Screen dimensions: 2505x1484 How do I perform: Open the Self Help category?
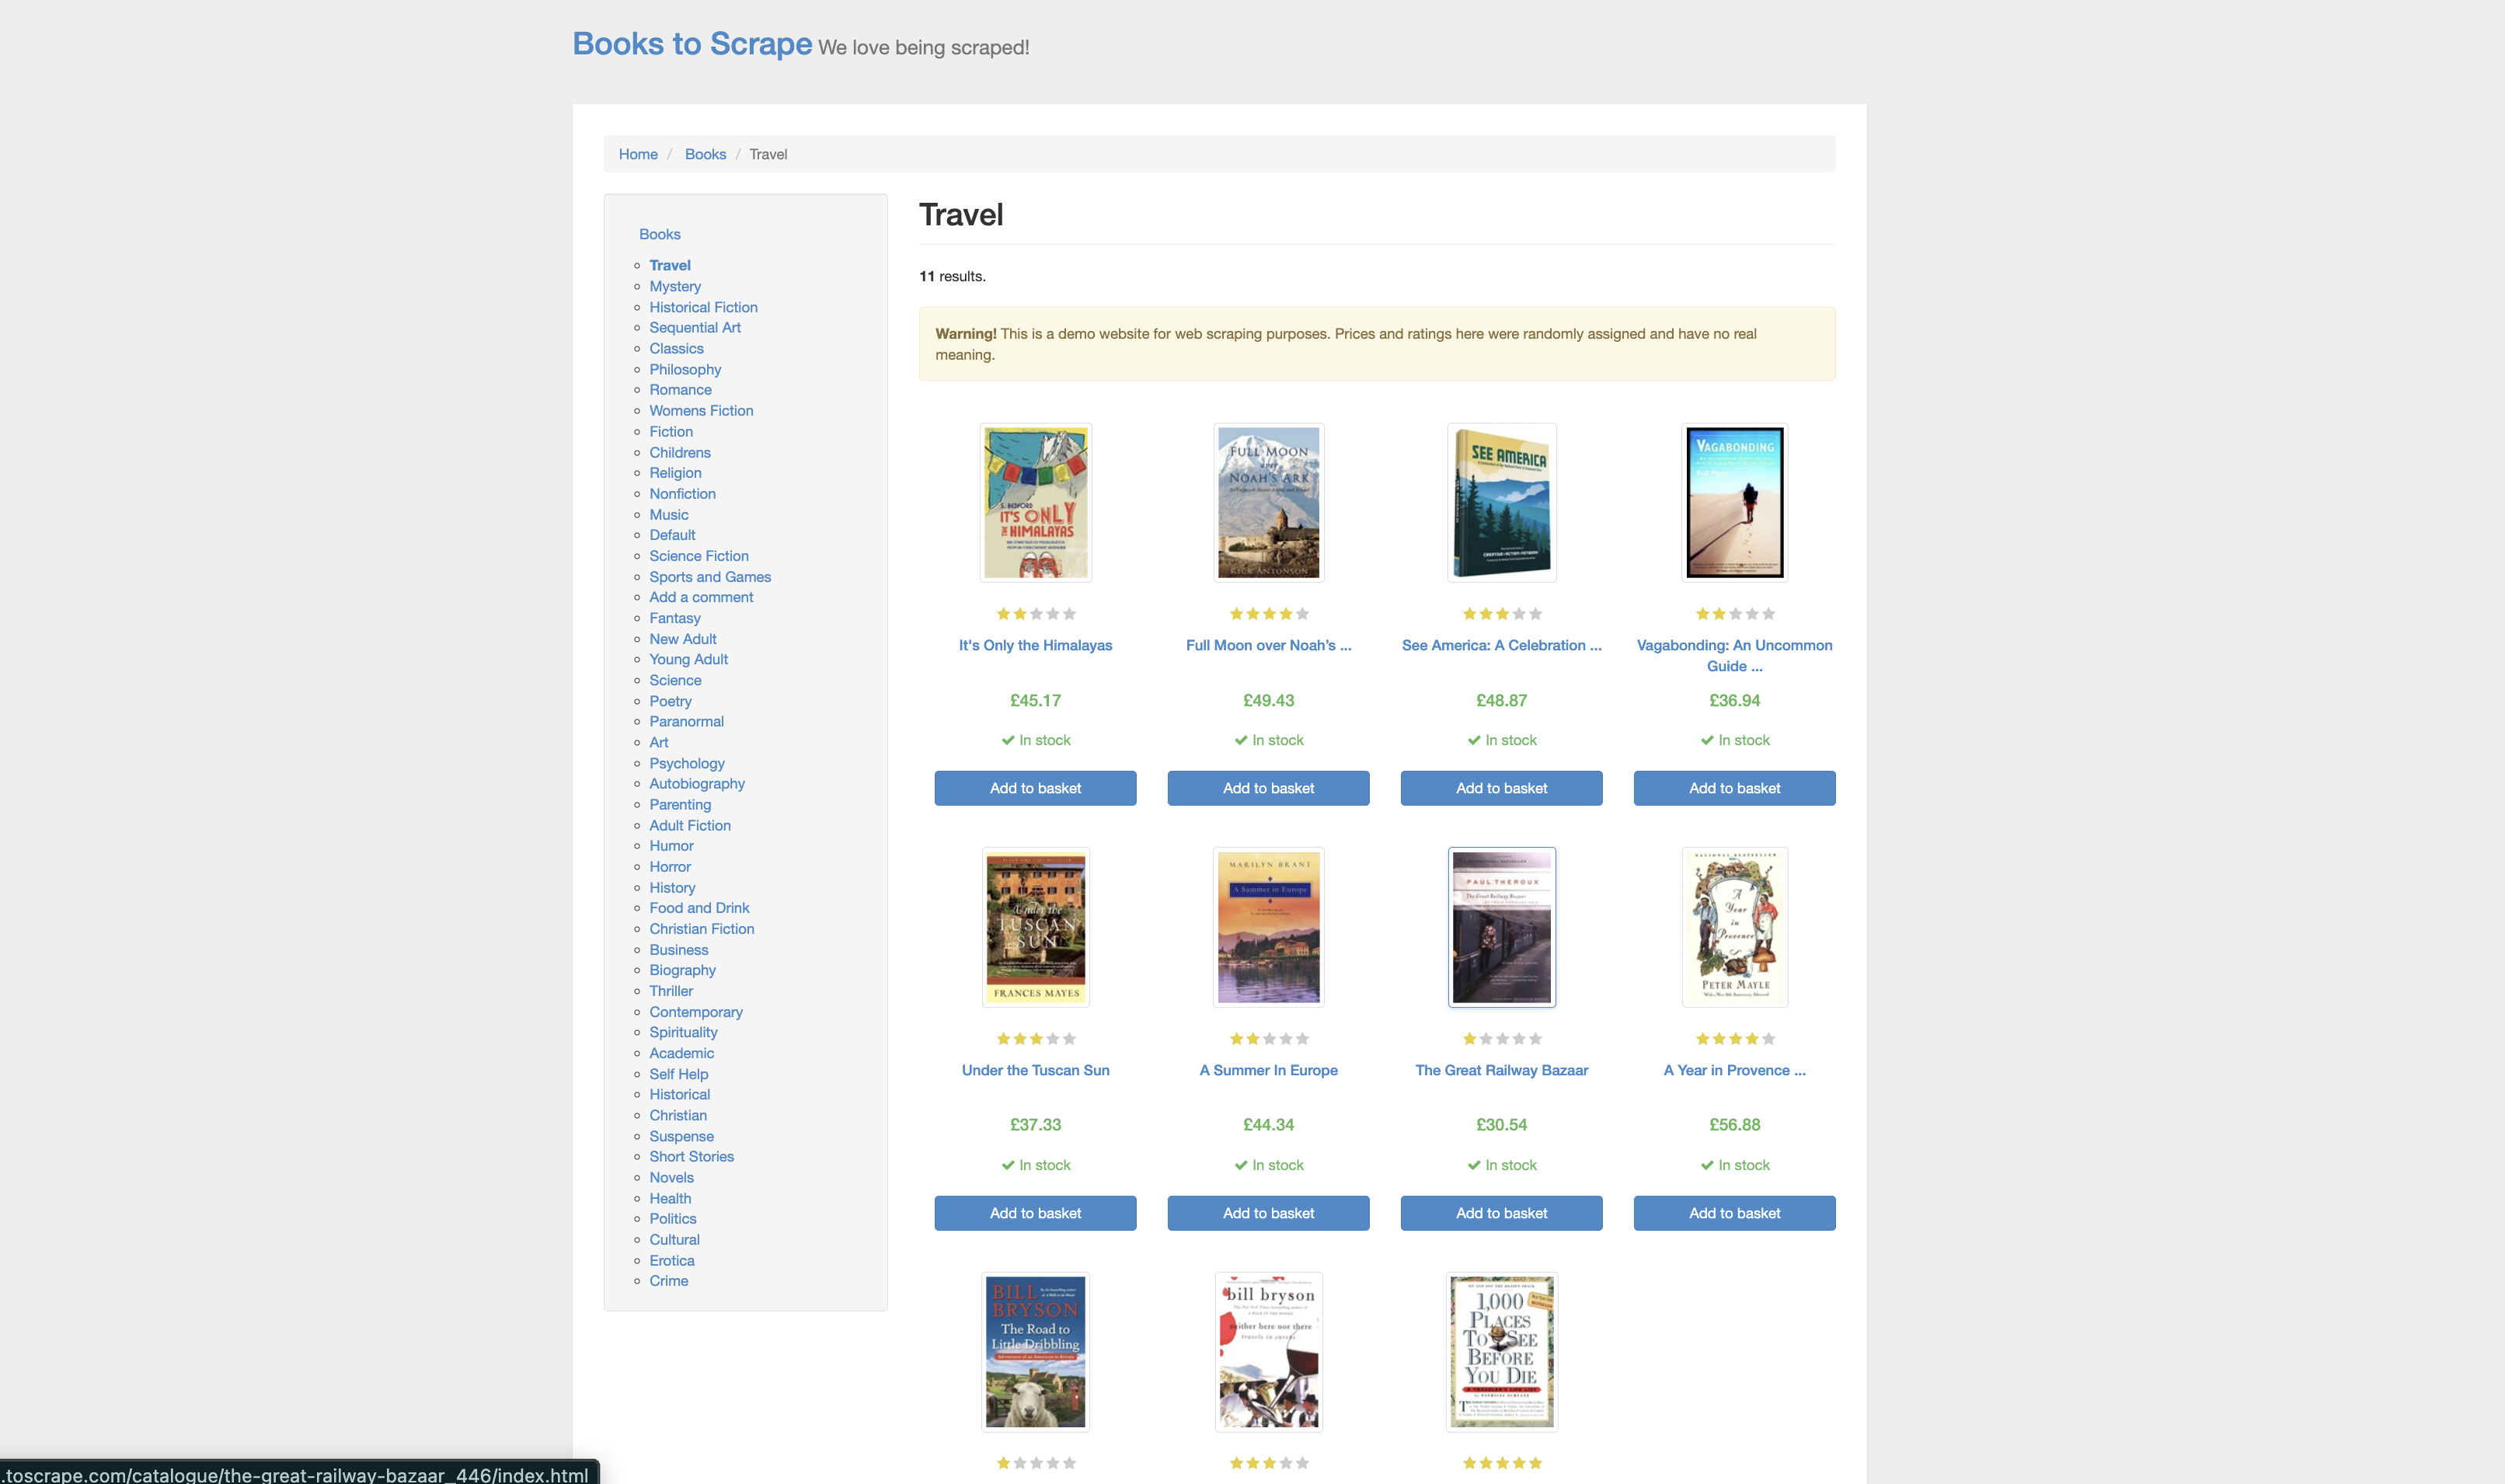pyautogui.click(x=679, y=1074)
